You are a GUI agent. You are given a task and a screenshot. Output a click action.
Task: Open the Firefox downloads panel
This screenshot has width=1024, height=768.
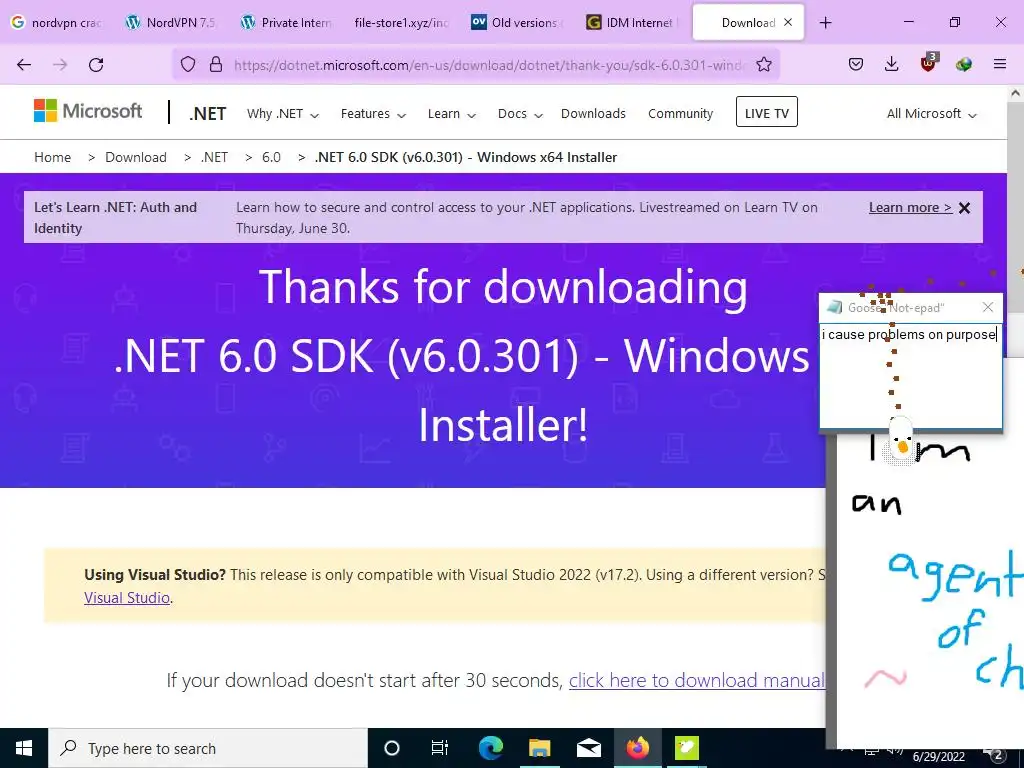(891, 64)
